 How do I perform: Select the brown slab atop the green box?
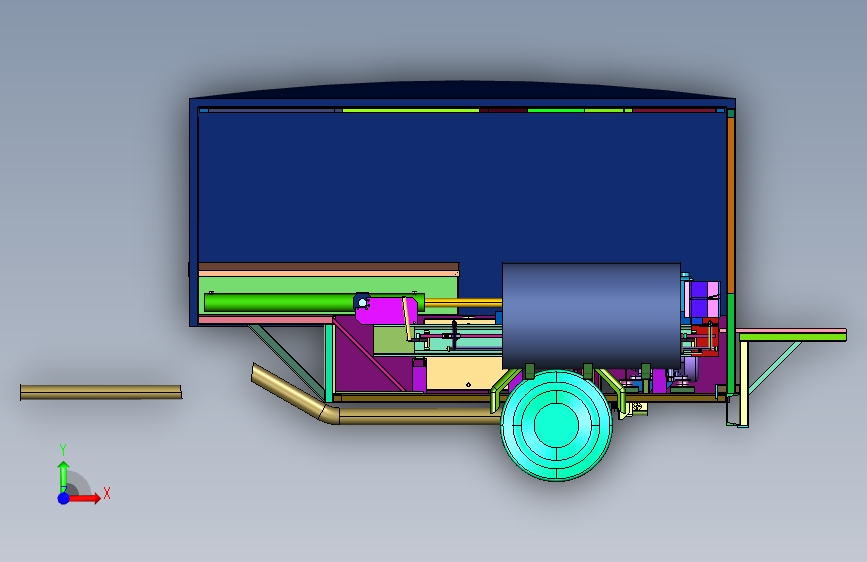328,267
